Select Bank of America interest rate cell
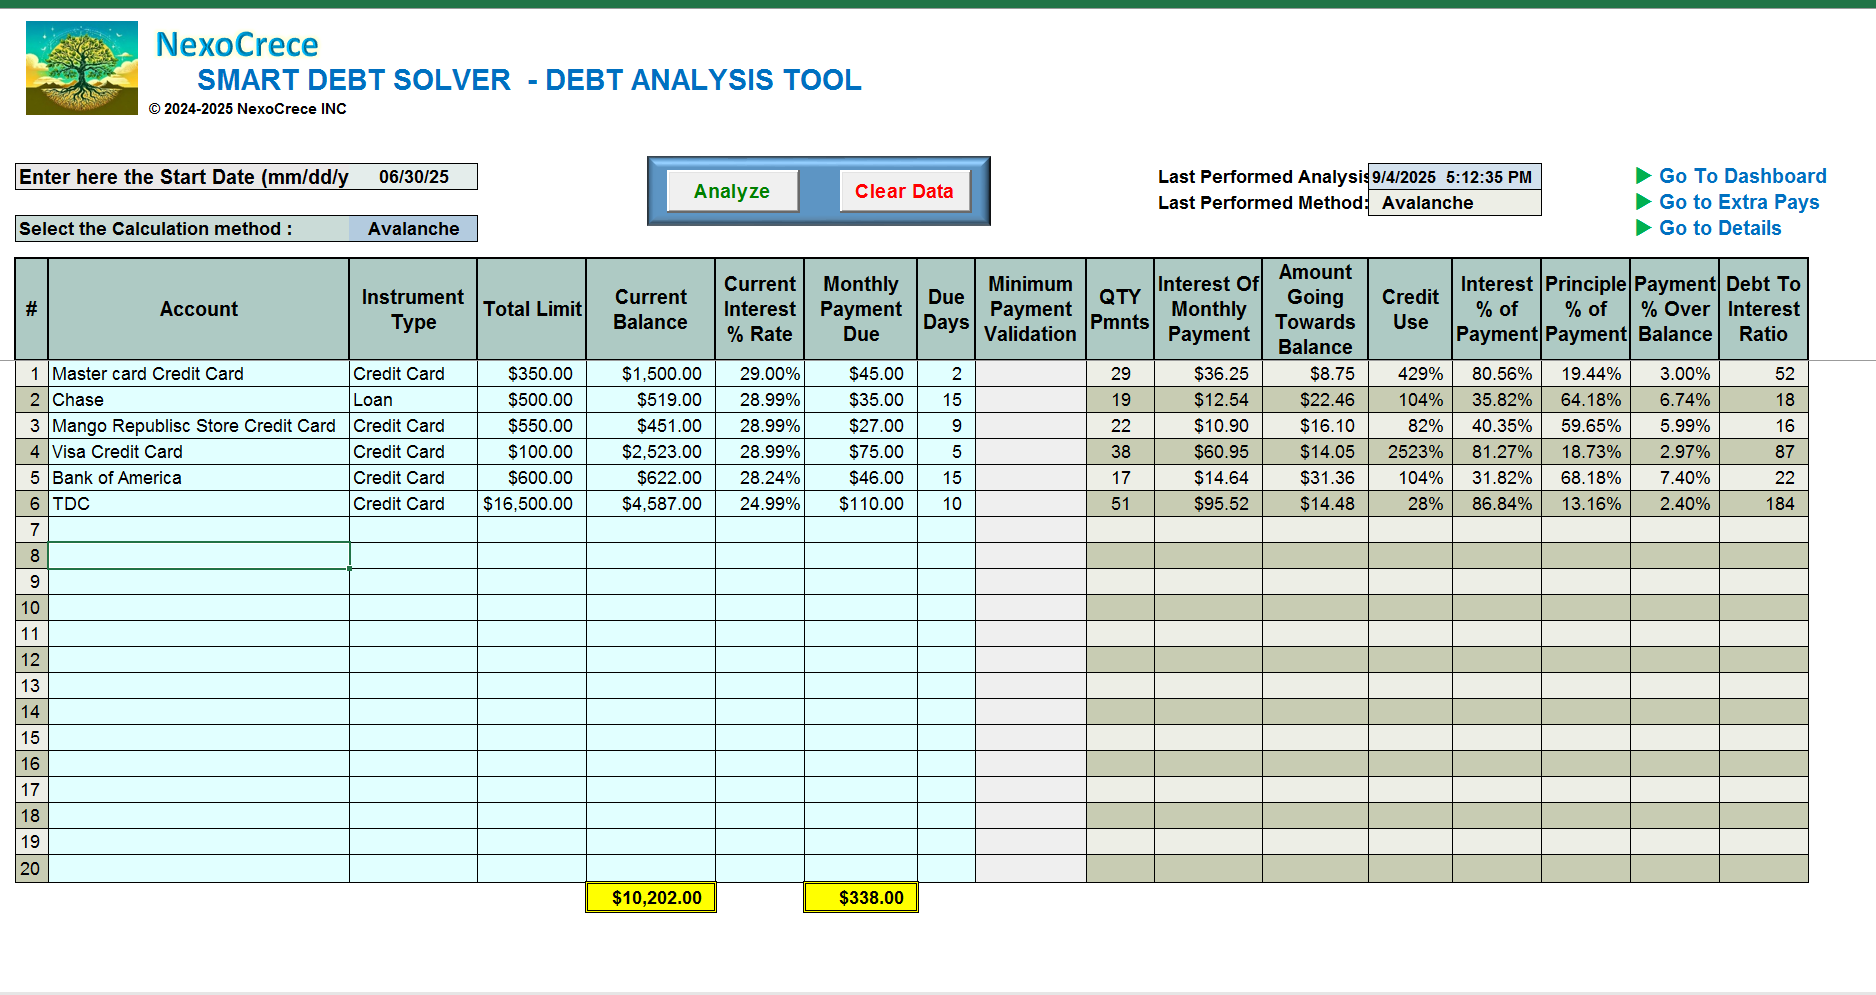Screen dimensions: 1876x995 tap(760, 478)
